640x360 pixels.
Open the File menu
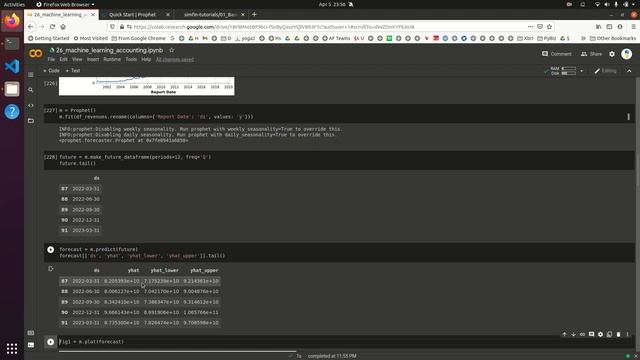click(x=51, y=60)
